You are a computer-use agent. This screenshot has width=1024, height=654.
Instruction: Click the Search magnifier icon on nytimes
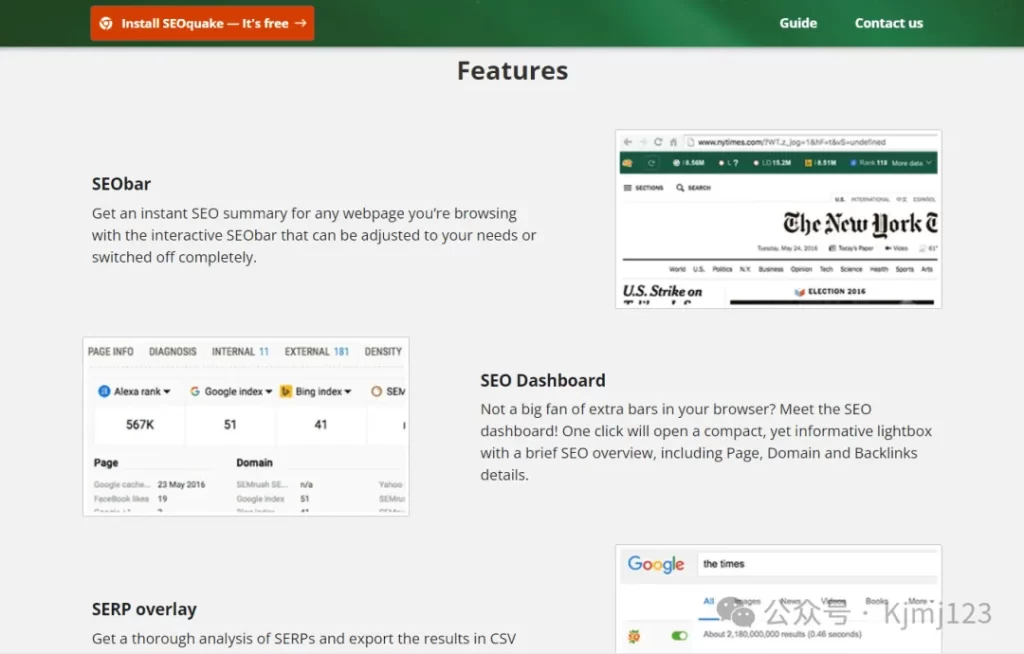click(680, 188)
